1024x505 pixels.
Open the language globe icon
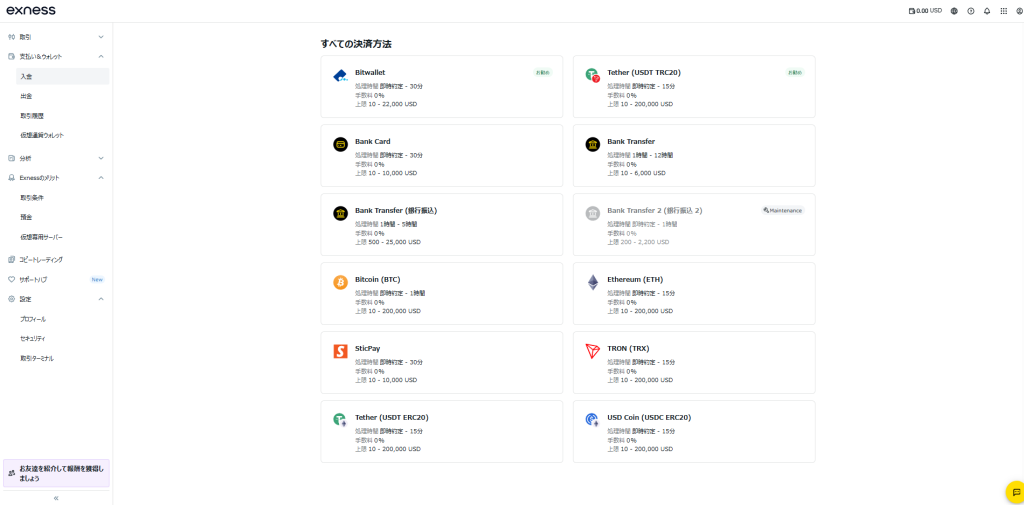point(954,10)
